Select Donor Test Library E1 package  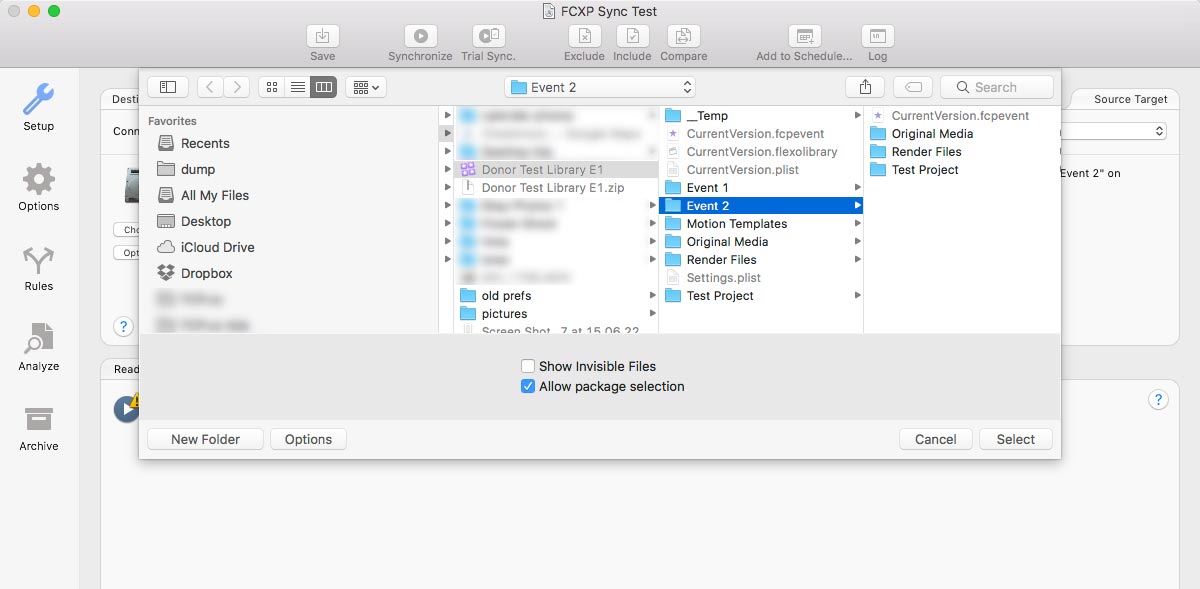(x=556, y=170)
